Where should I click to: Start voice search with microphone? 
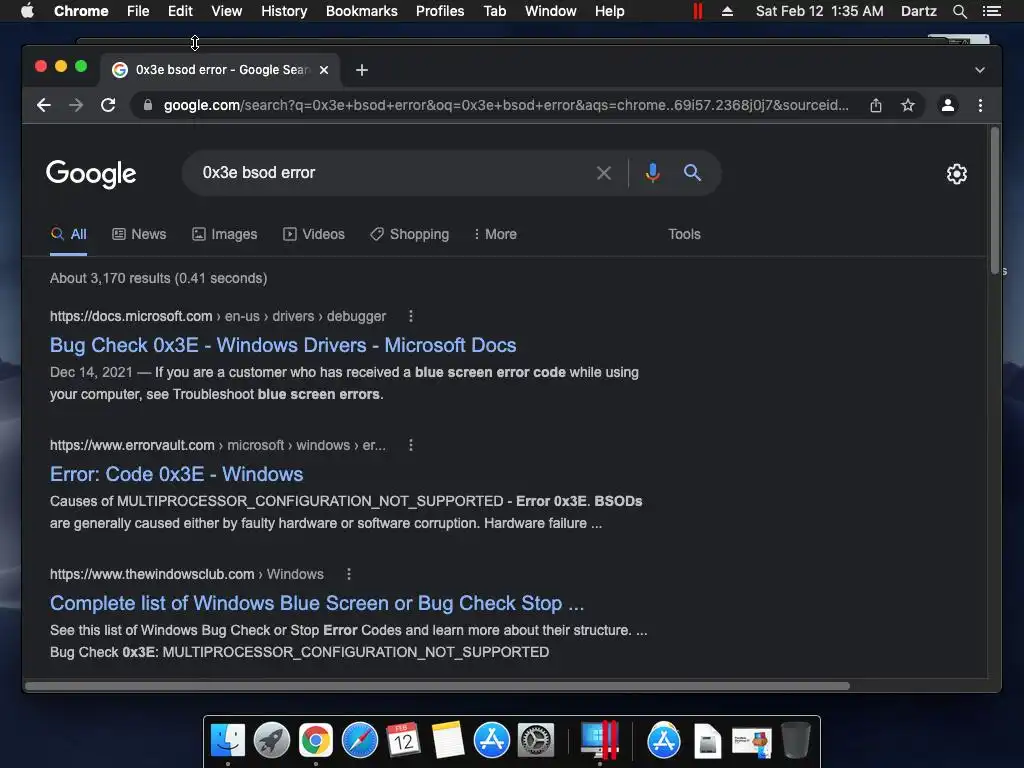(652, 172)
